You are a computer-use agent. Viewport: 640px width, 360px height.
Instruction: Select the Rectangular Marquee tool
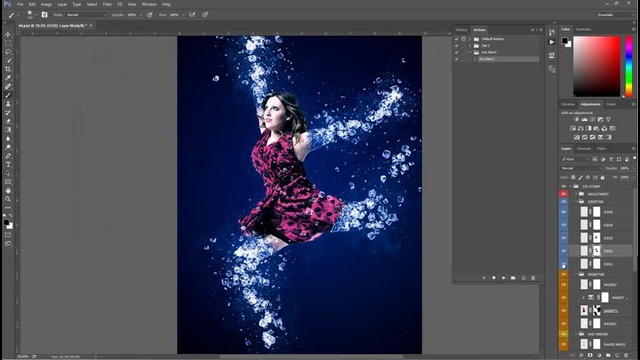pyautogui.click(x=8, y=43)
